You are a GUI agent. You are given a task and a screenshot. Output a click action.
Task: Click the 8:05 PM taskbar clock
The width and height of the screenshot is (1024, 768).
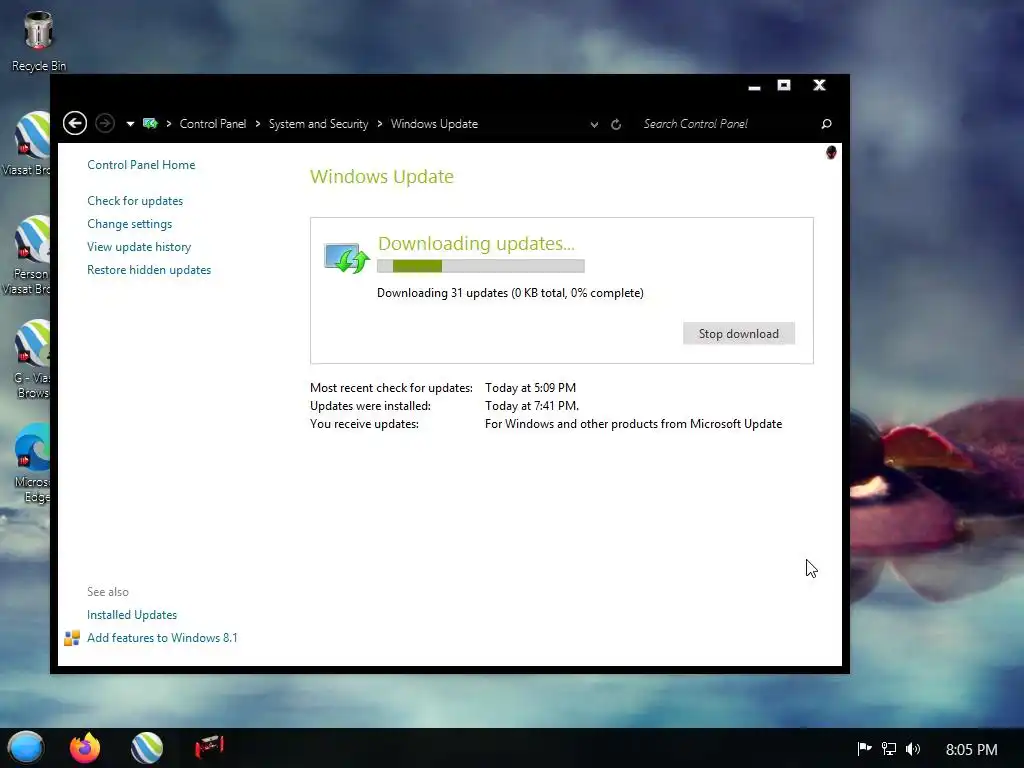tap(971, 749)
